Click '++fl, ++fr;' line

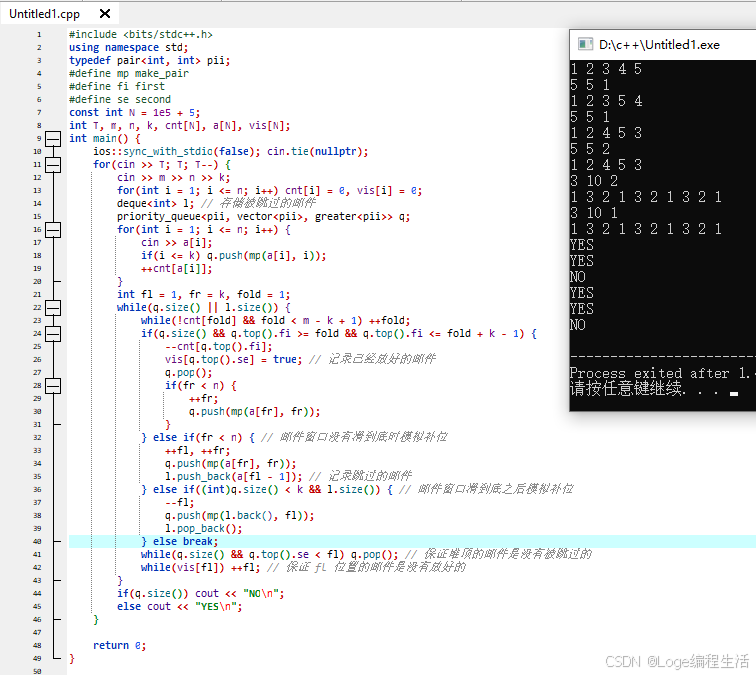pos(198,451)
